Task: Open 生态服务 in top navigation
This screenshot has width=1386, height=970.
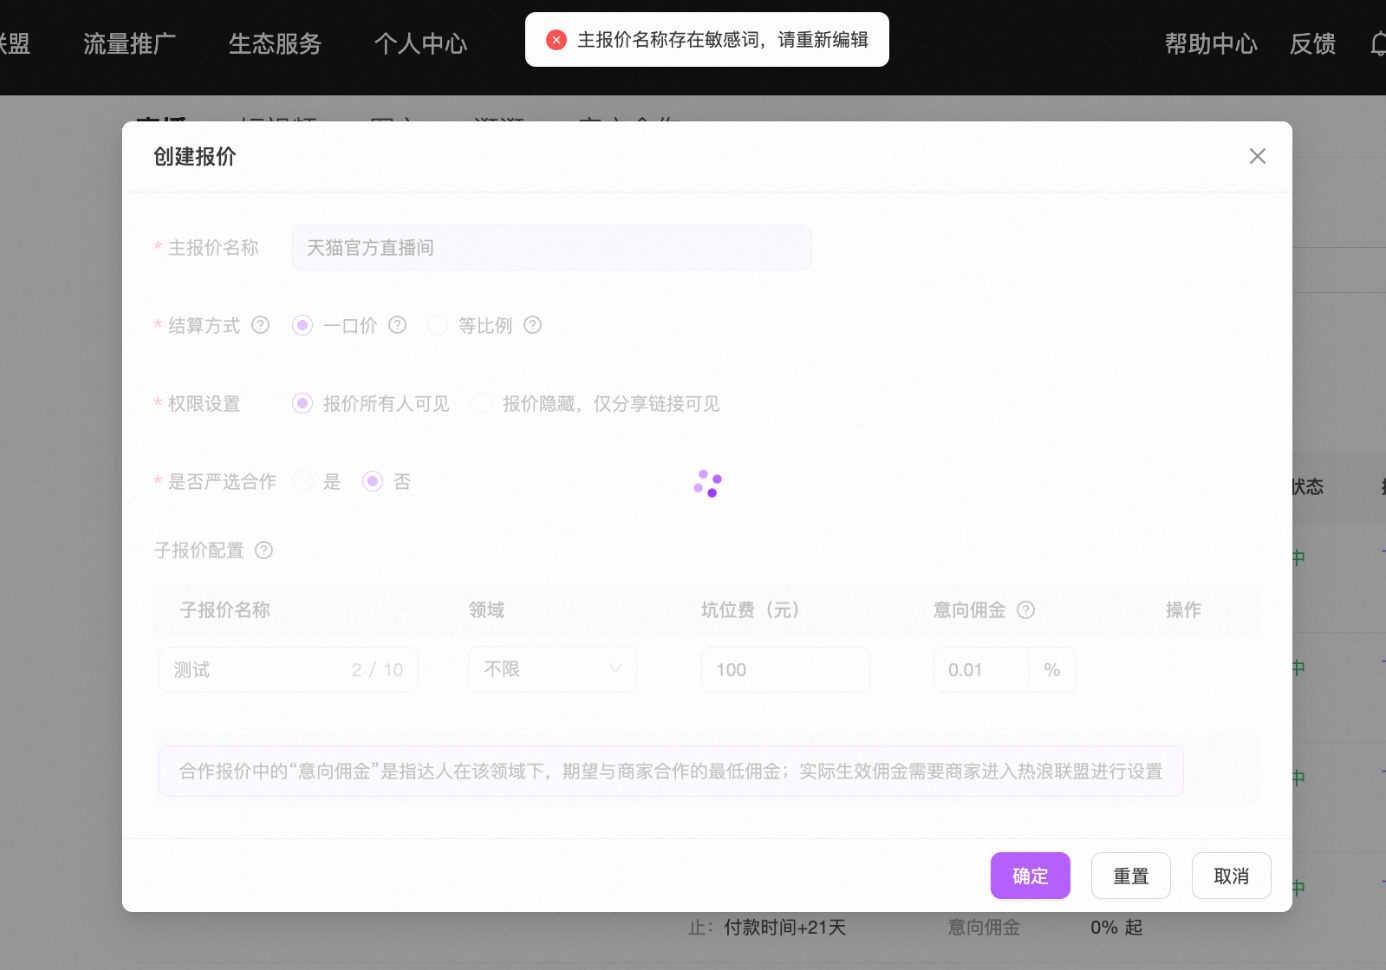Action: pos(275,44)
